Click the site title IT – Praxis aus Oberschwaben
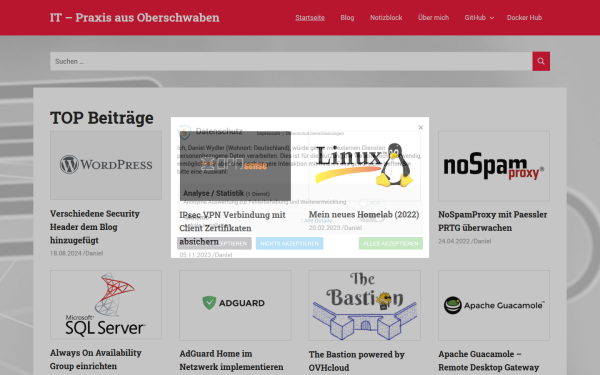 pos(135,18)
